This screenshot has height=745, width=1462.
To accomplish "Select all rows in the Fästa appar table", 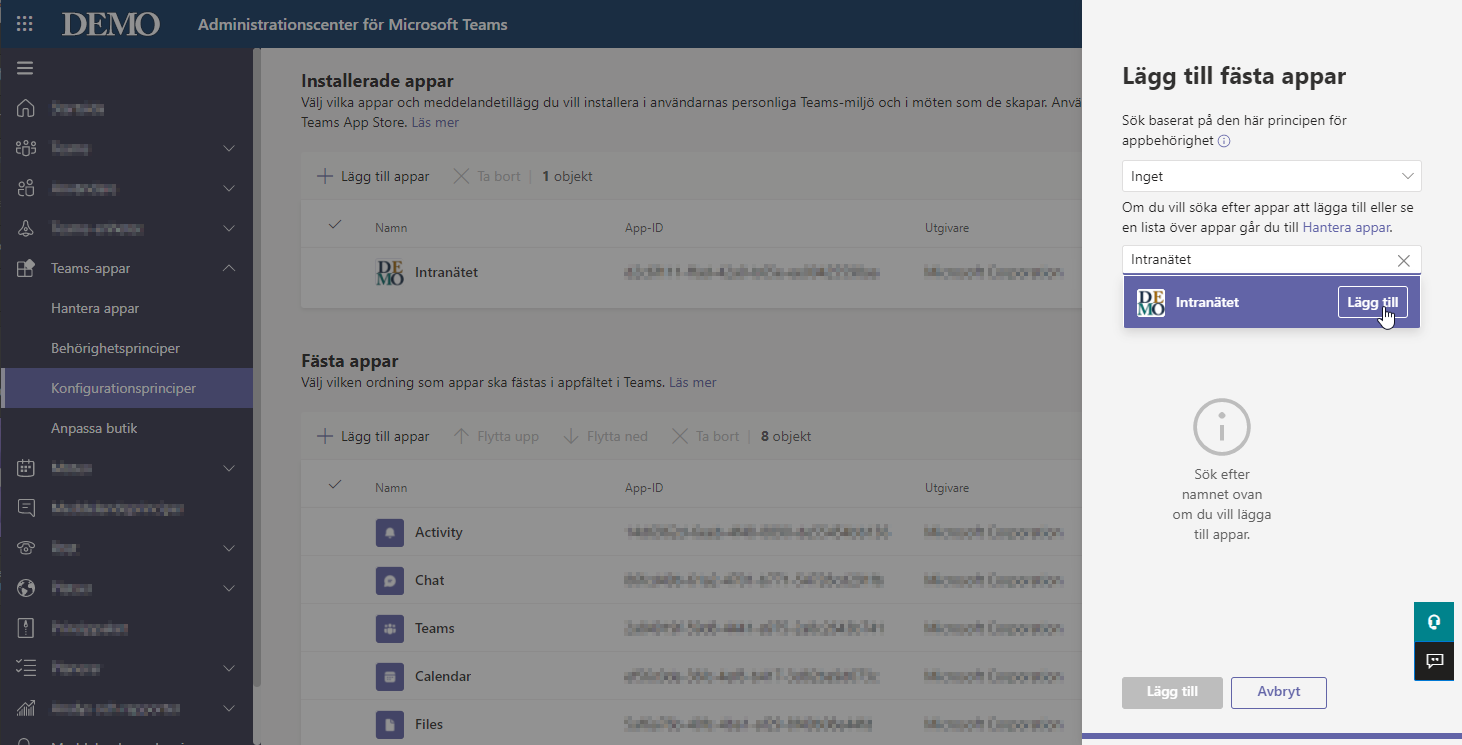I will click(335, 485).
